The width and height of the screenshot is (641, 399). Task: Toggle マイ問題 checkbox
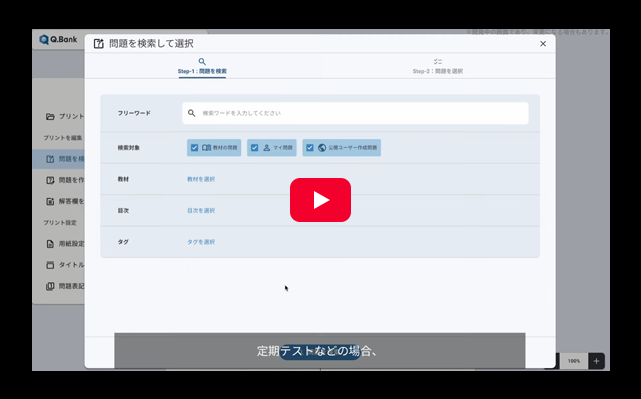coord(254,148)
